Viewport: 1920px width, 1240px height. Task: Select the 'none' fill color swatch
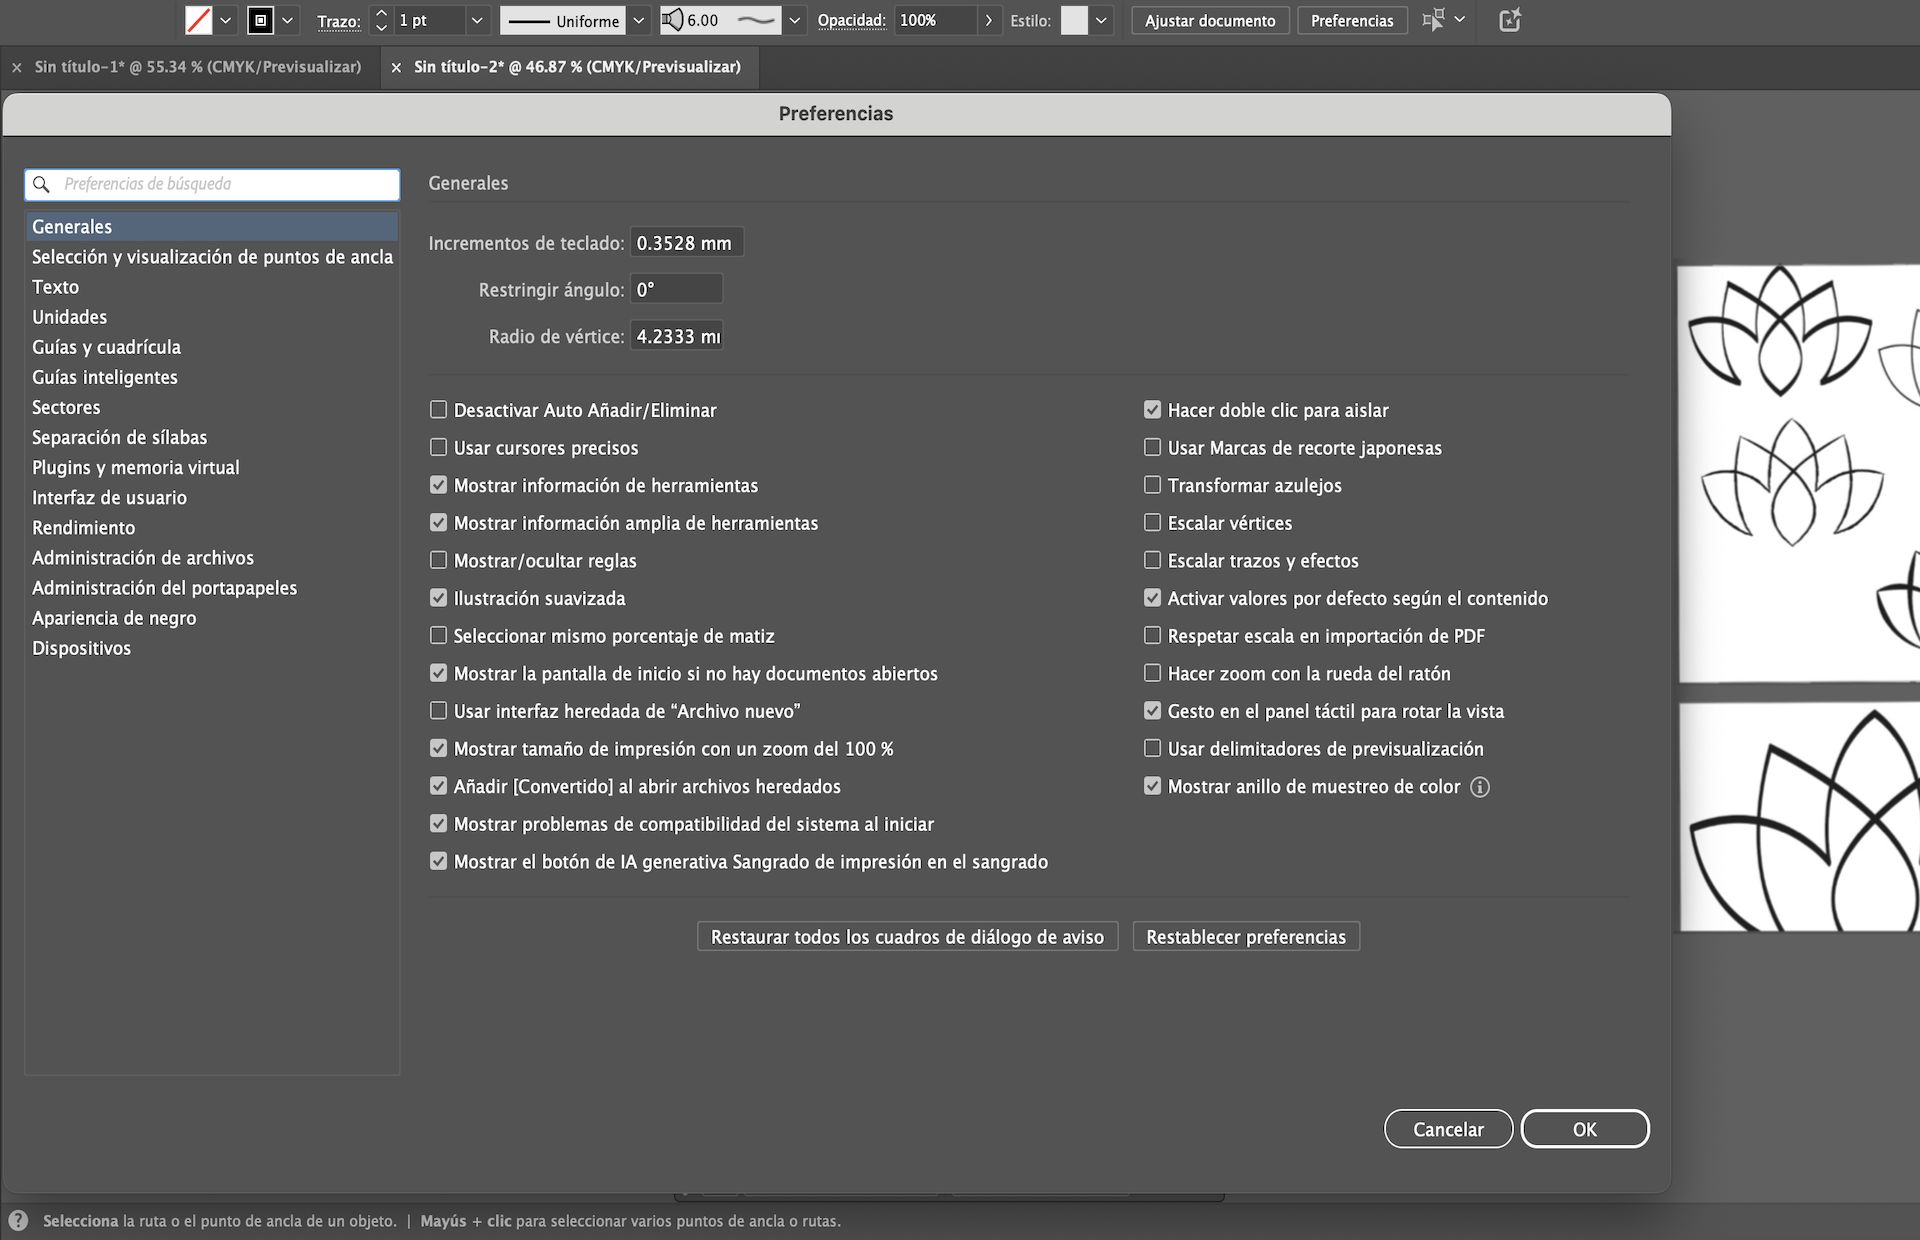(x=198, y=19)
